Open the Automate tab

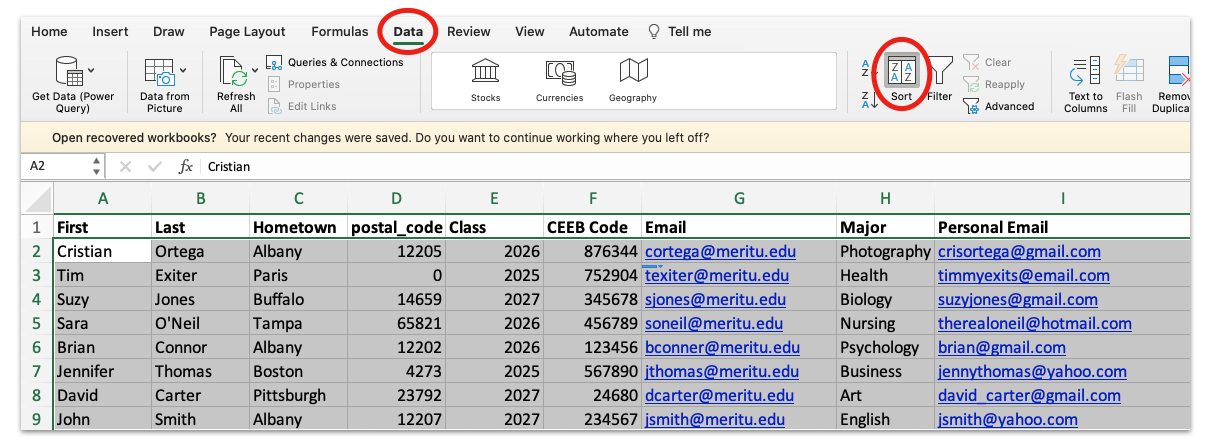pyautogui.click(x=598, y=31)
